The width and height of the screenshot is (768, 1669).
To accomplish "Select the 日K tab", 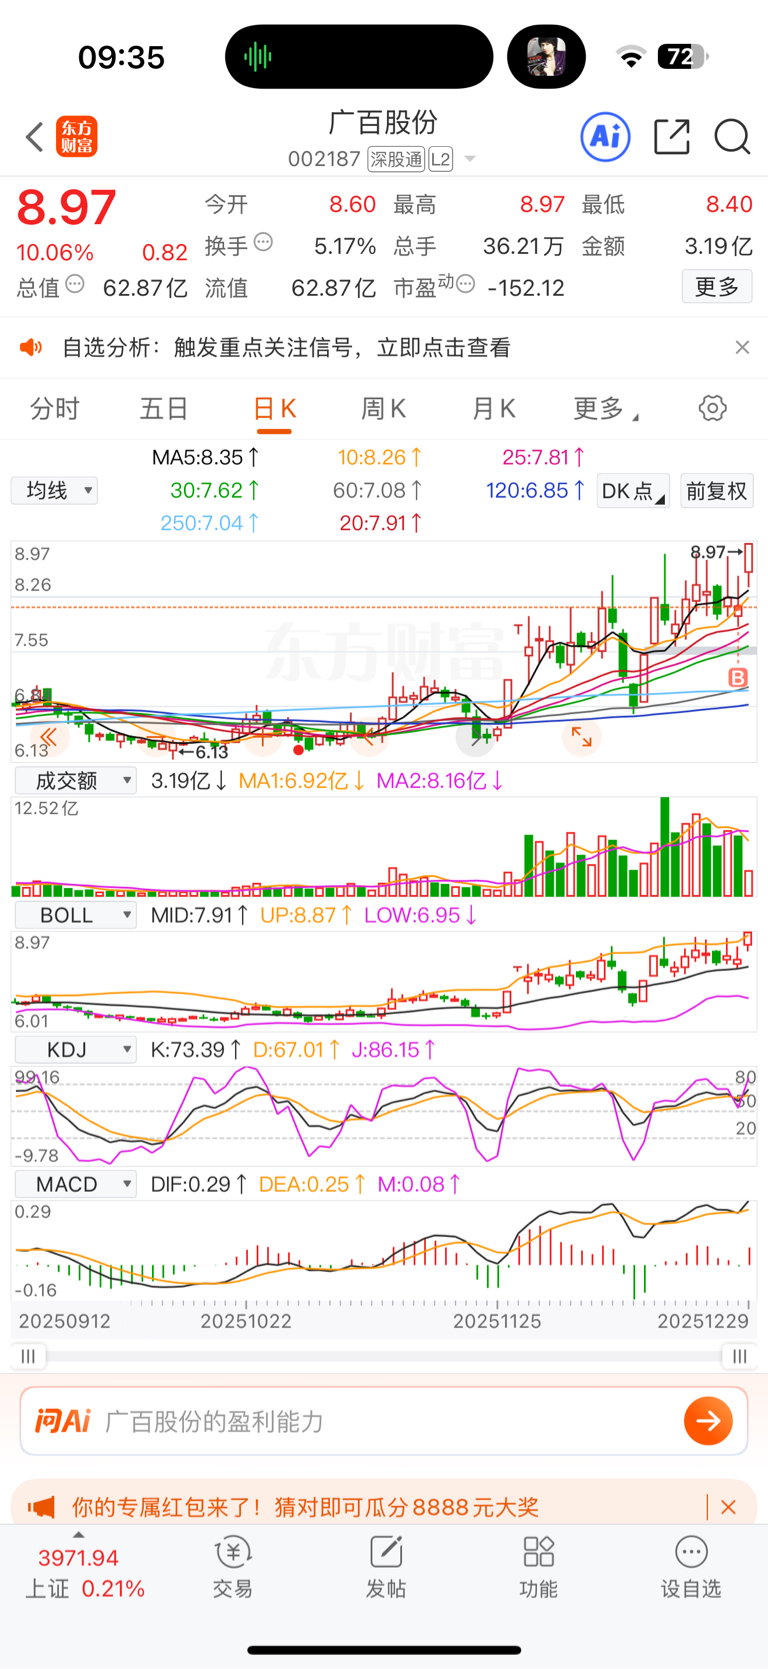I will point(274,409).
